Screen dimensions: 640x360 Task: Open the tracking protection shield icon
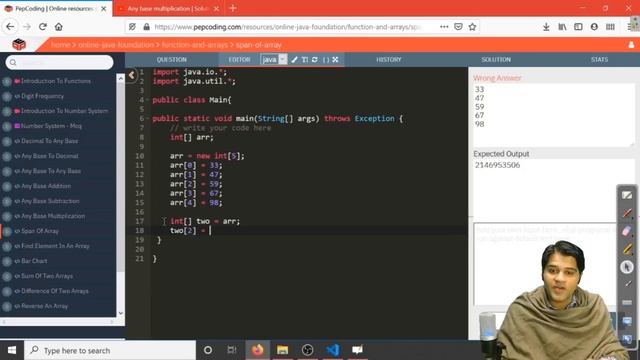click(132, 27)
